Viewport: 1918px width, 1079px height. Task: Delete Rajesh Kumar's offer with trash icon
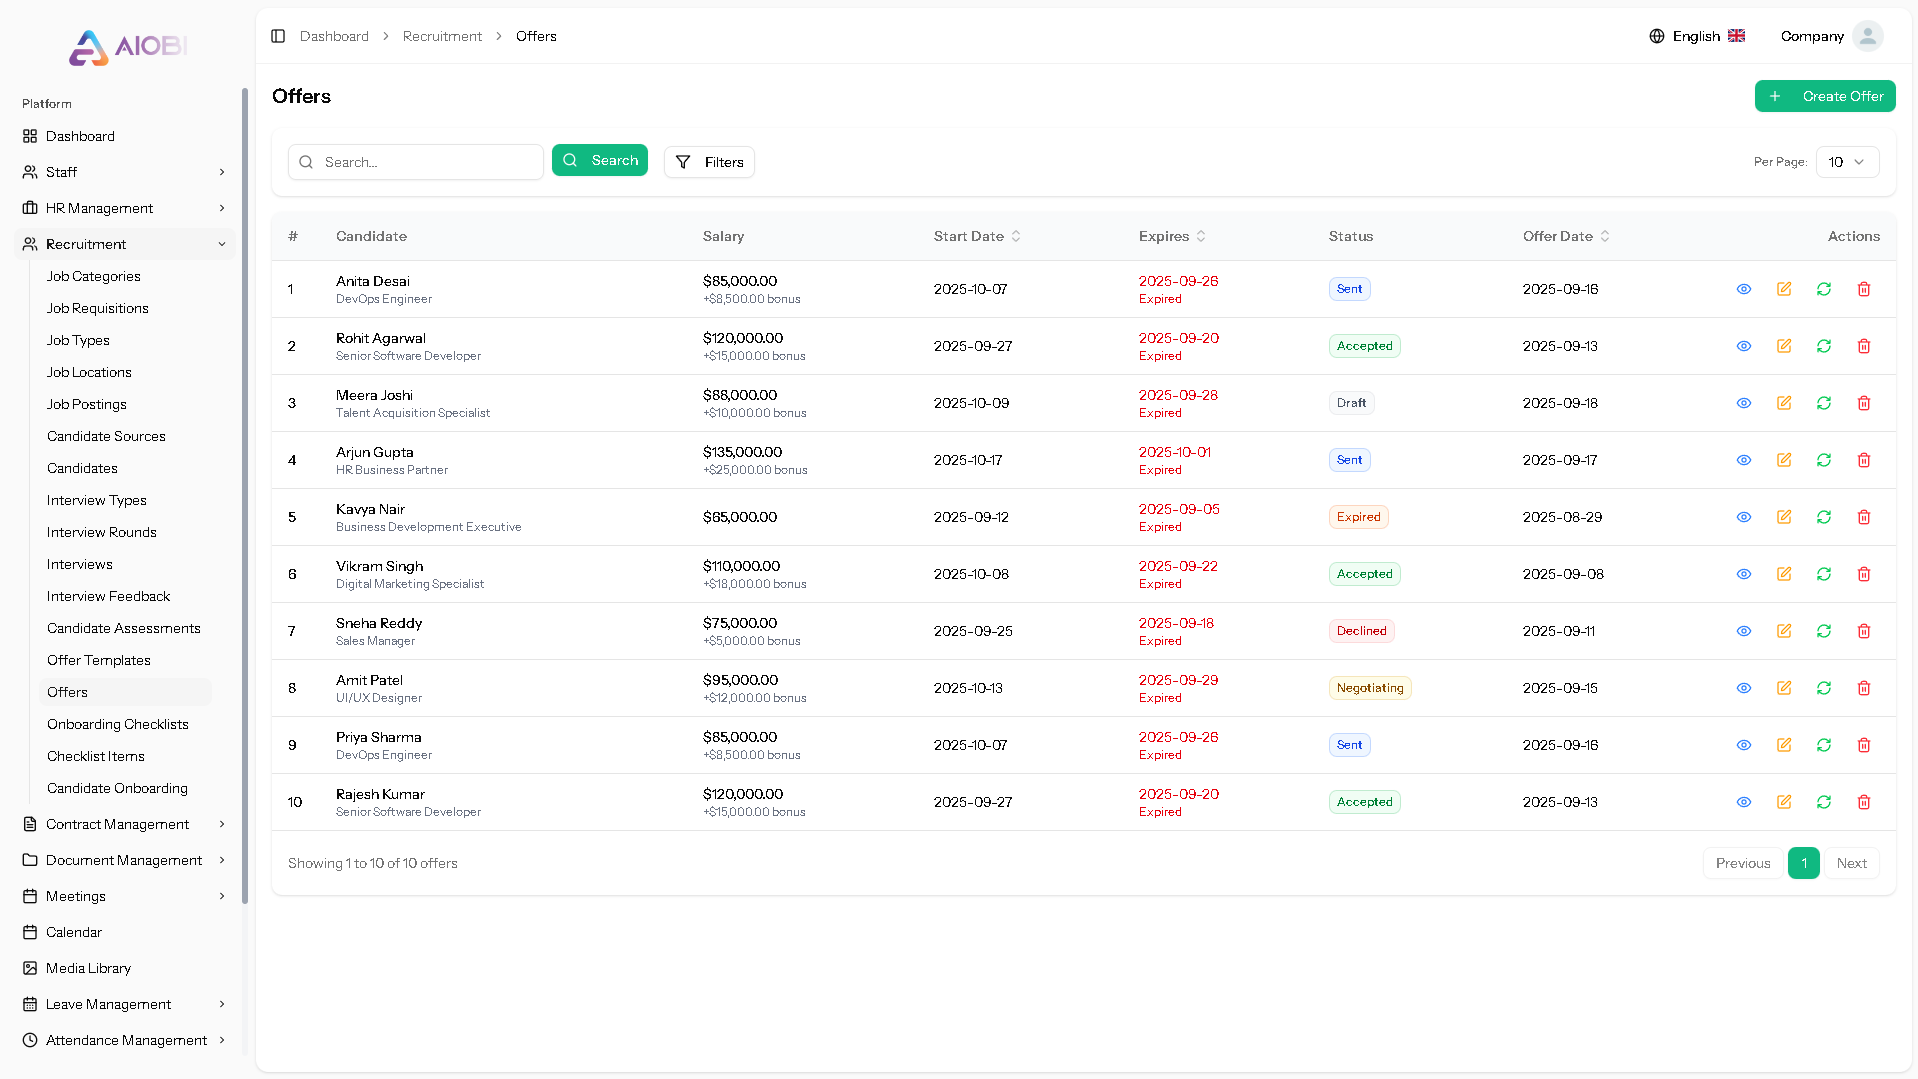1863,802
